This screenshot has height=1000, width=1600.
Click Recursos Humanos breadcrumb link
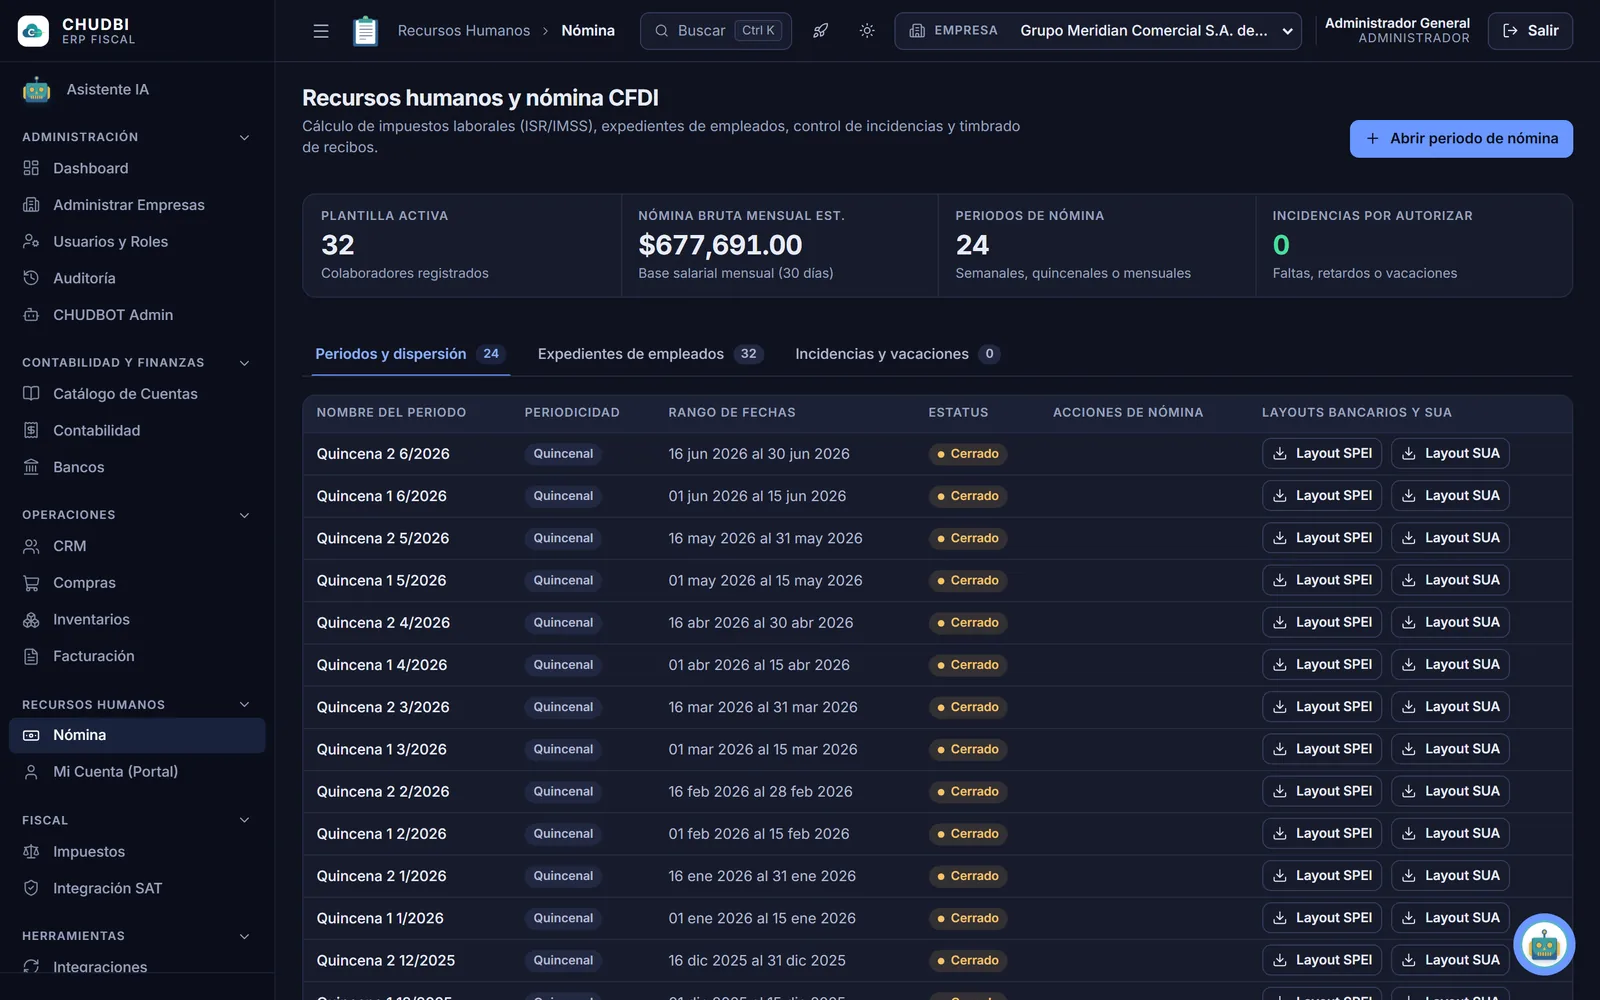tap(464, 31)
